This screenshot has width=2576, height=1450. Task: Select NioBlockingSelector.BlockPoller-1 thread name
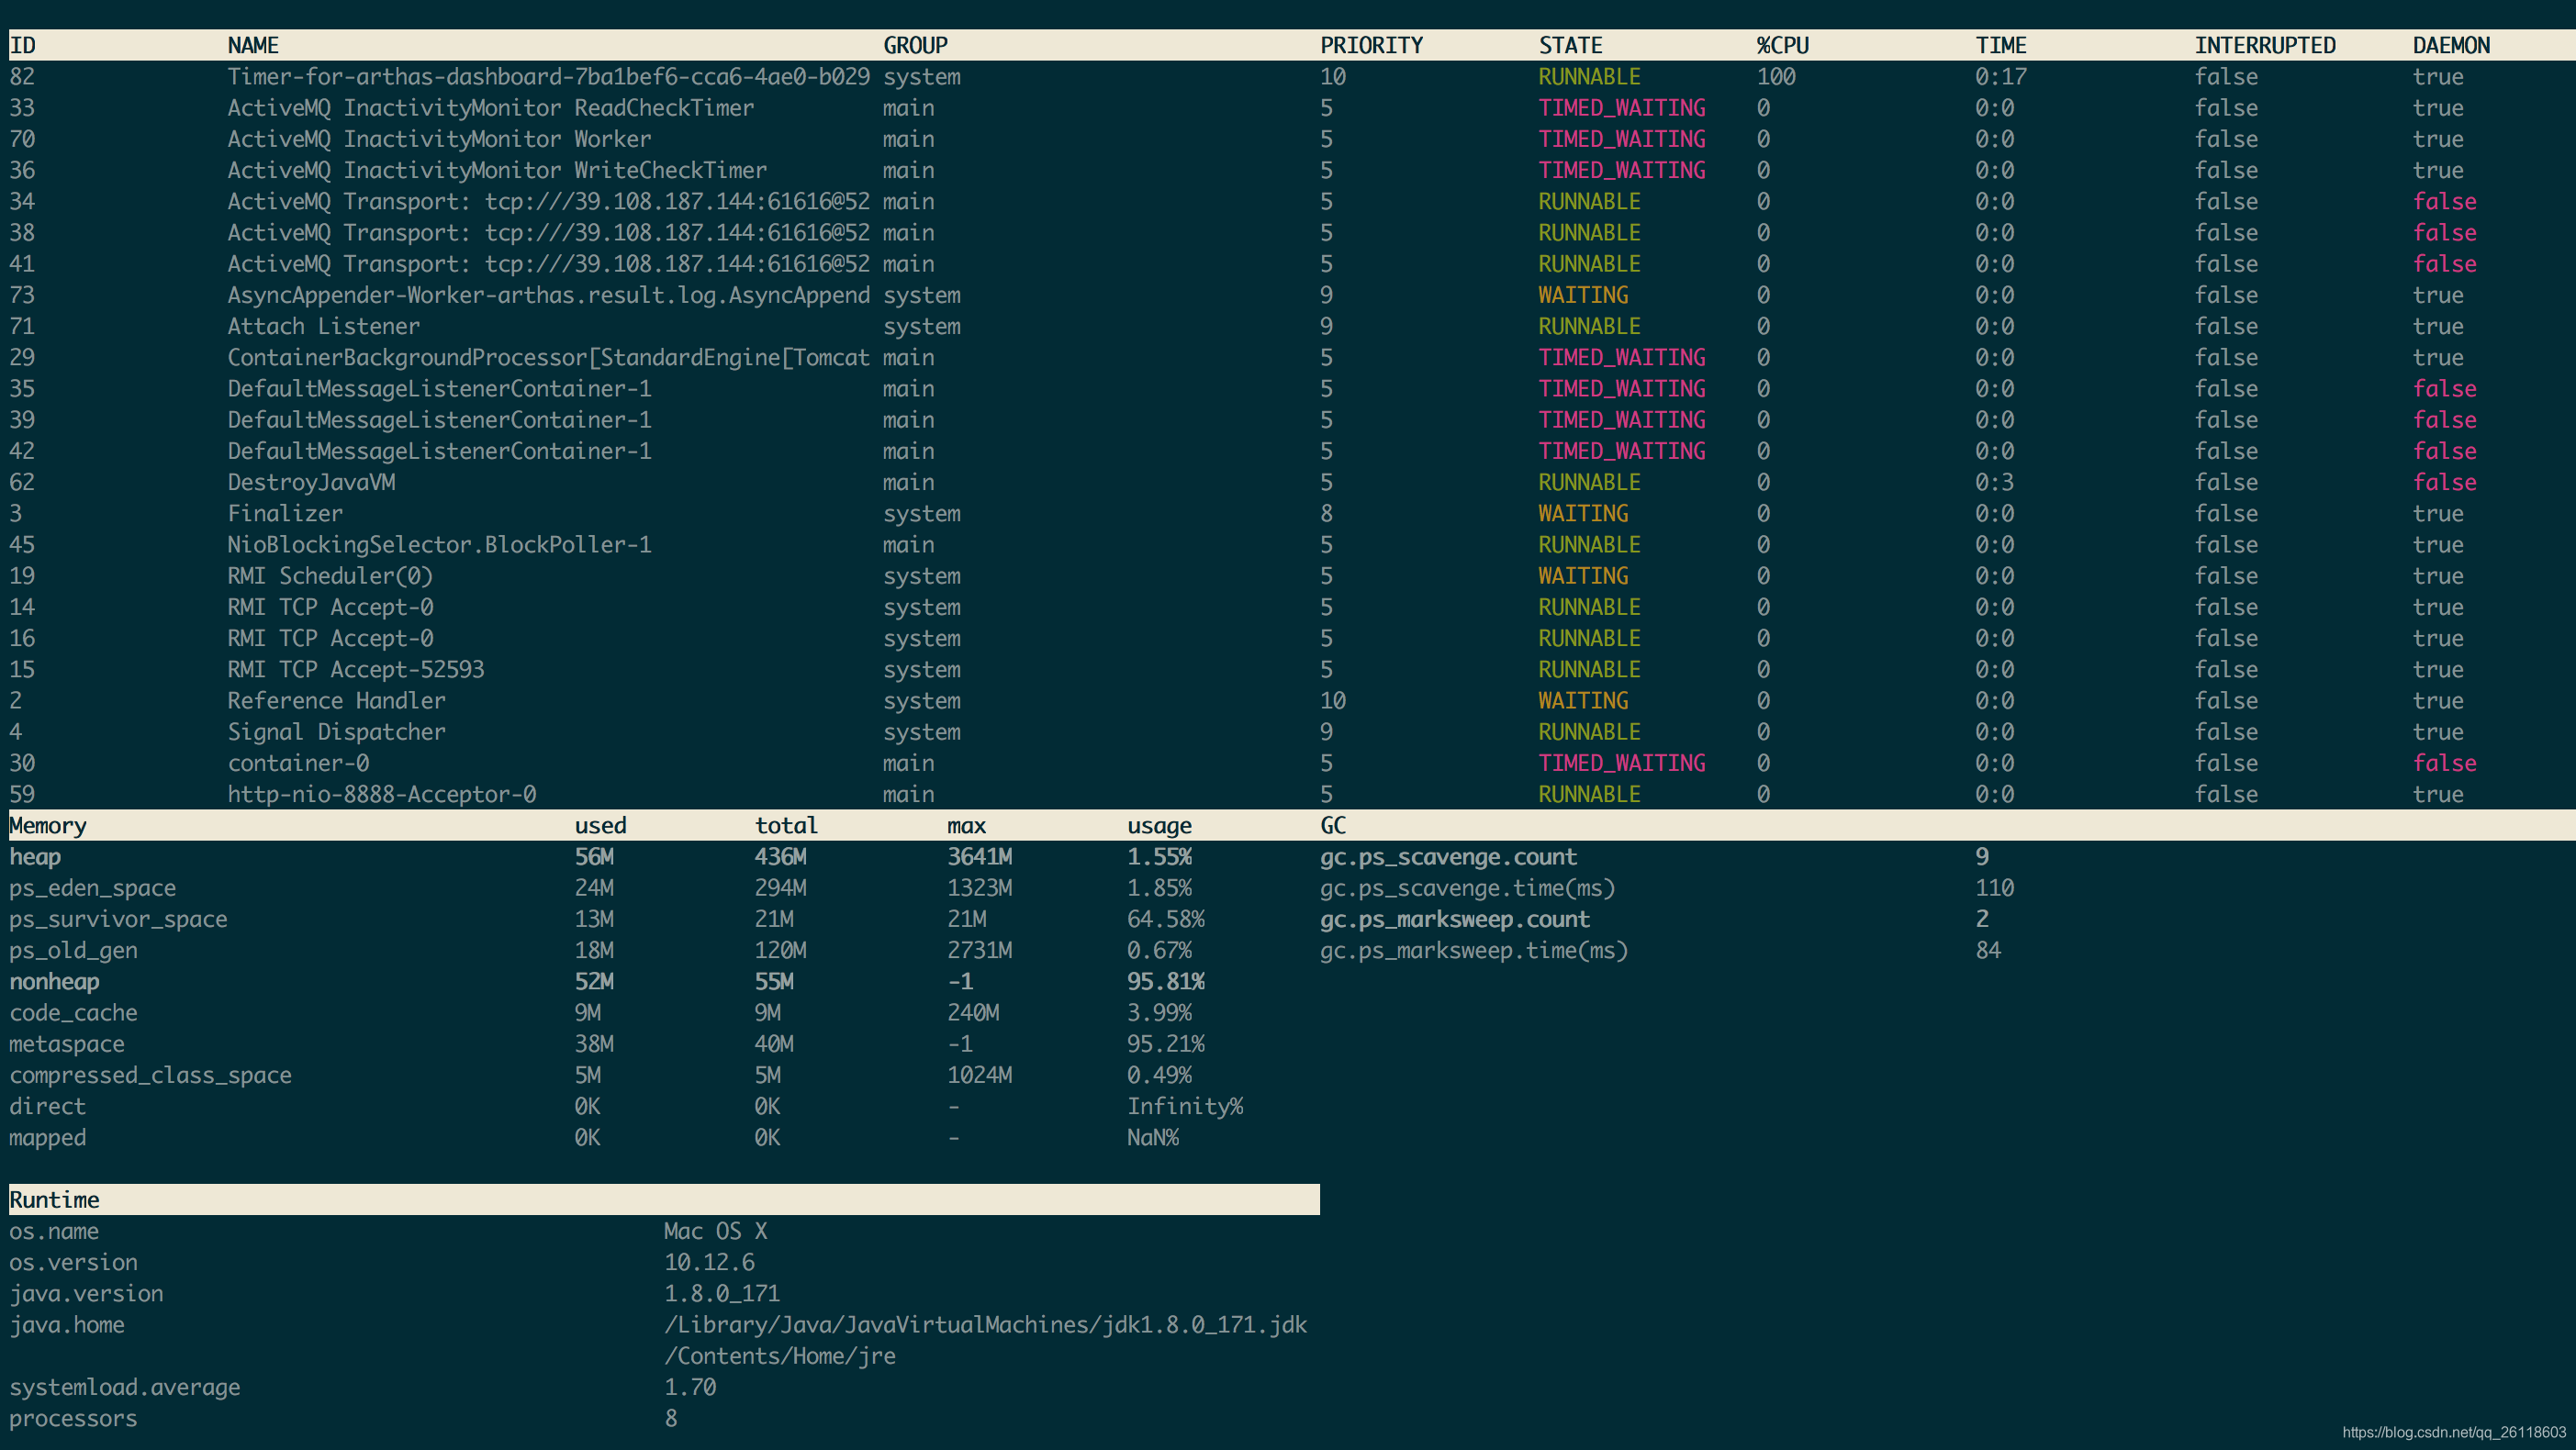tap(439, 544)
